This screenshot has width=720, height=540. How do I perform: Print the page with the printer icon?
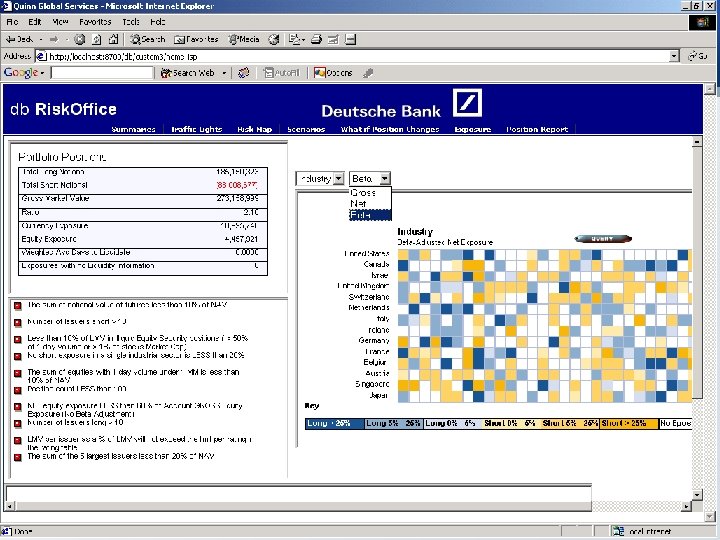pyautogui.click(x=316, y=39)
